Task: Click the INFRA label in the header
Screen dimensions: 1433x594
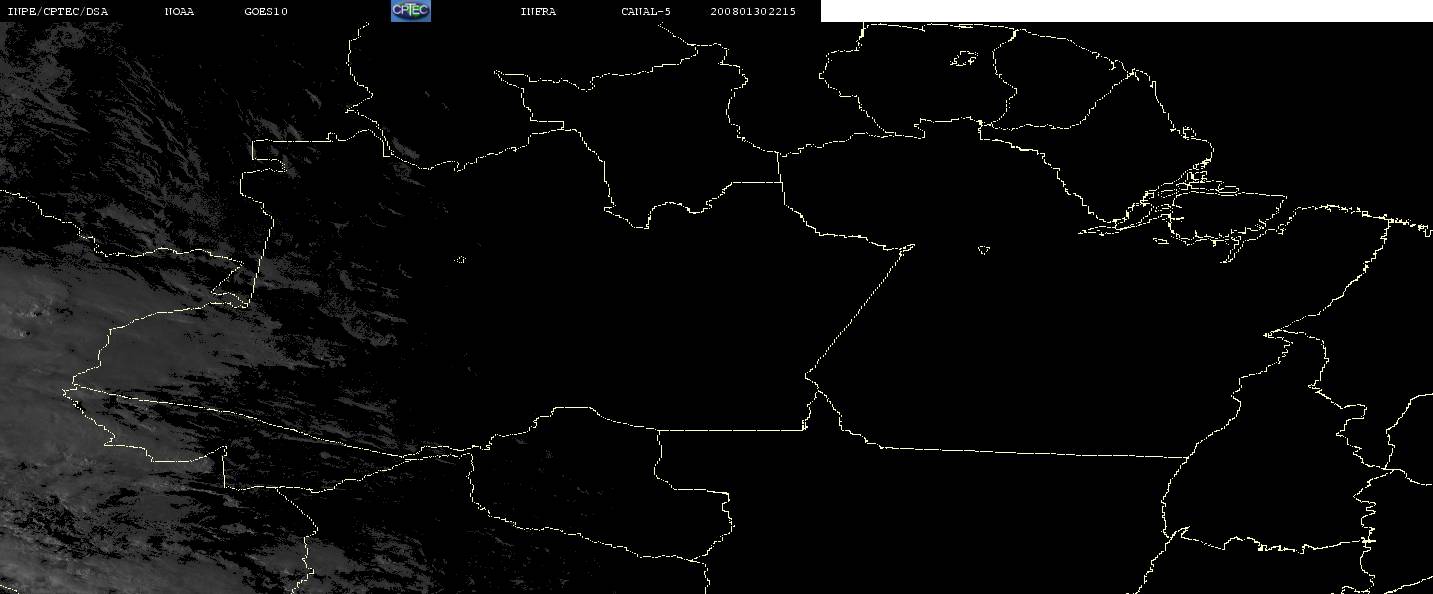Action: point(538,12)
